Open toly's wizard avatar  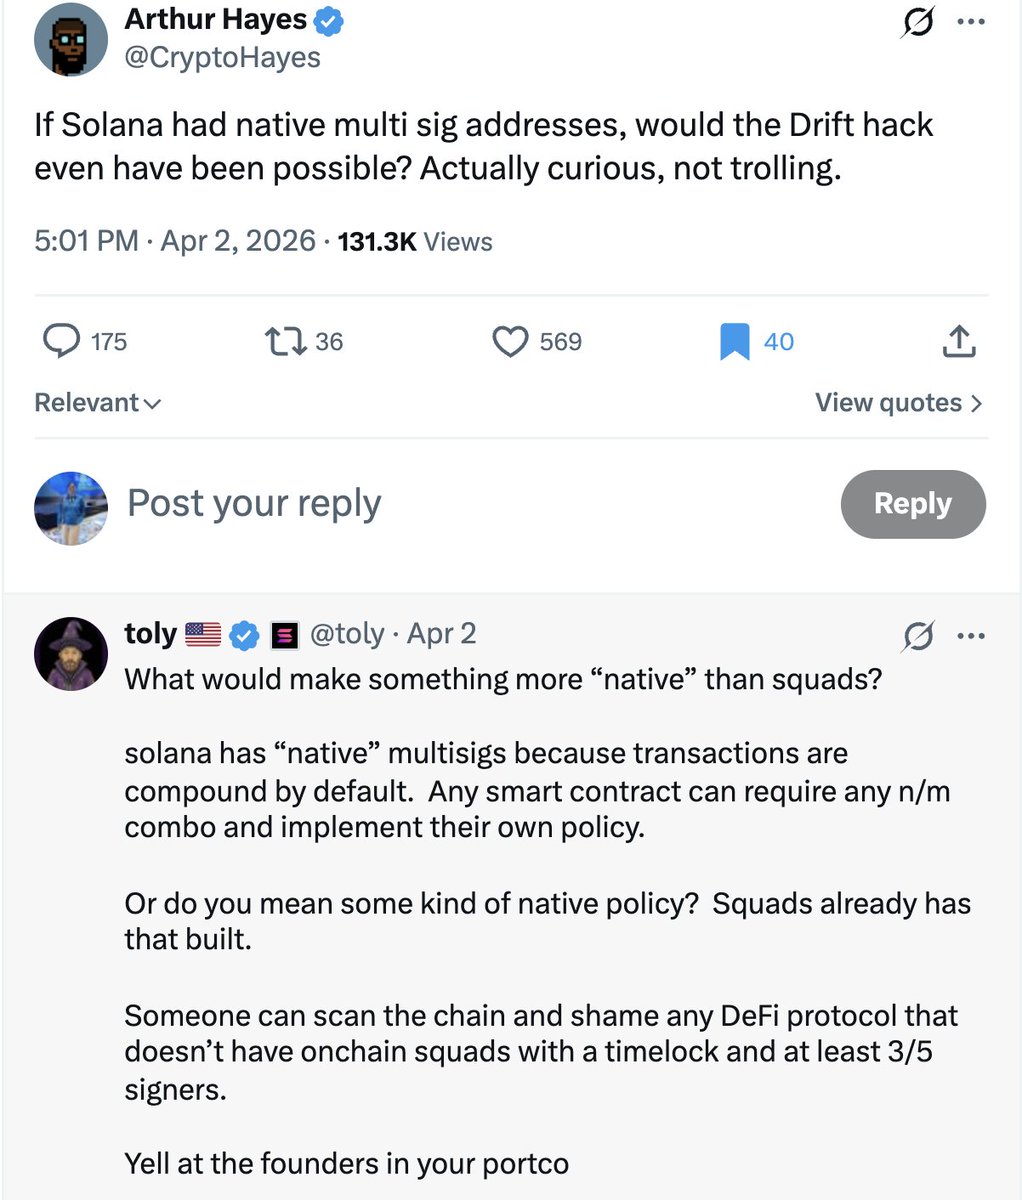click(x=70, y=653)
